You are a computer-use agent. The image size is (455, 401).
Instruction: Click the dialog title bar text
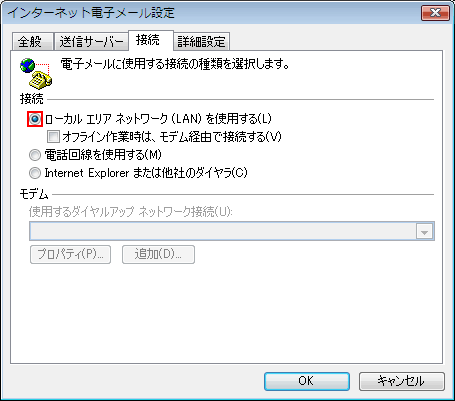point(91,13)
